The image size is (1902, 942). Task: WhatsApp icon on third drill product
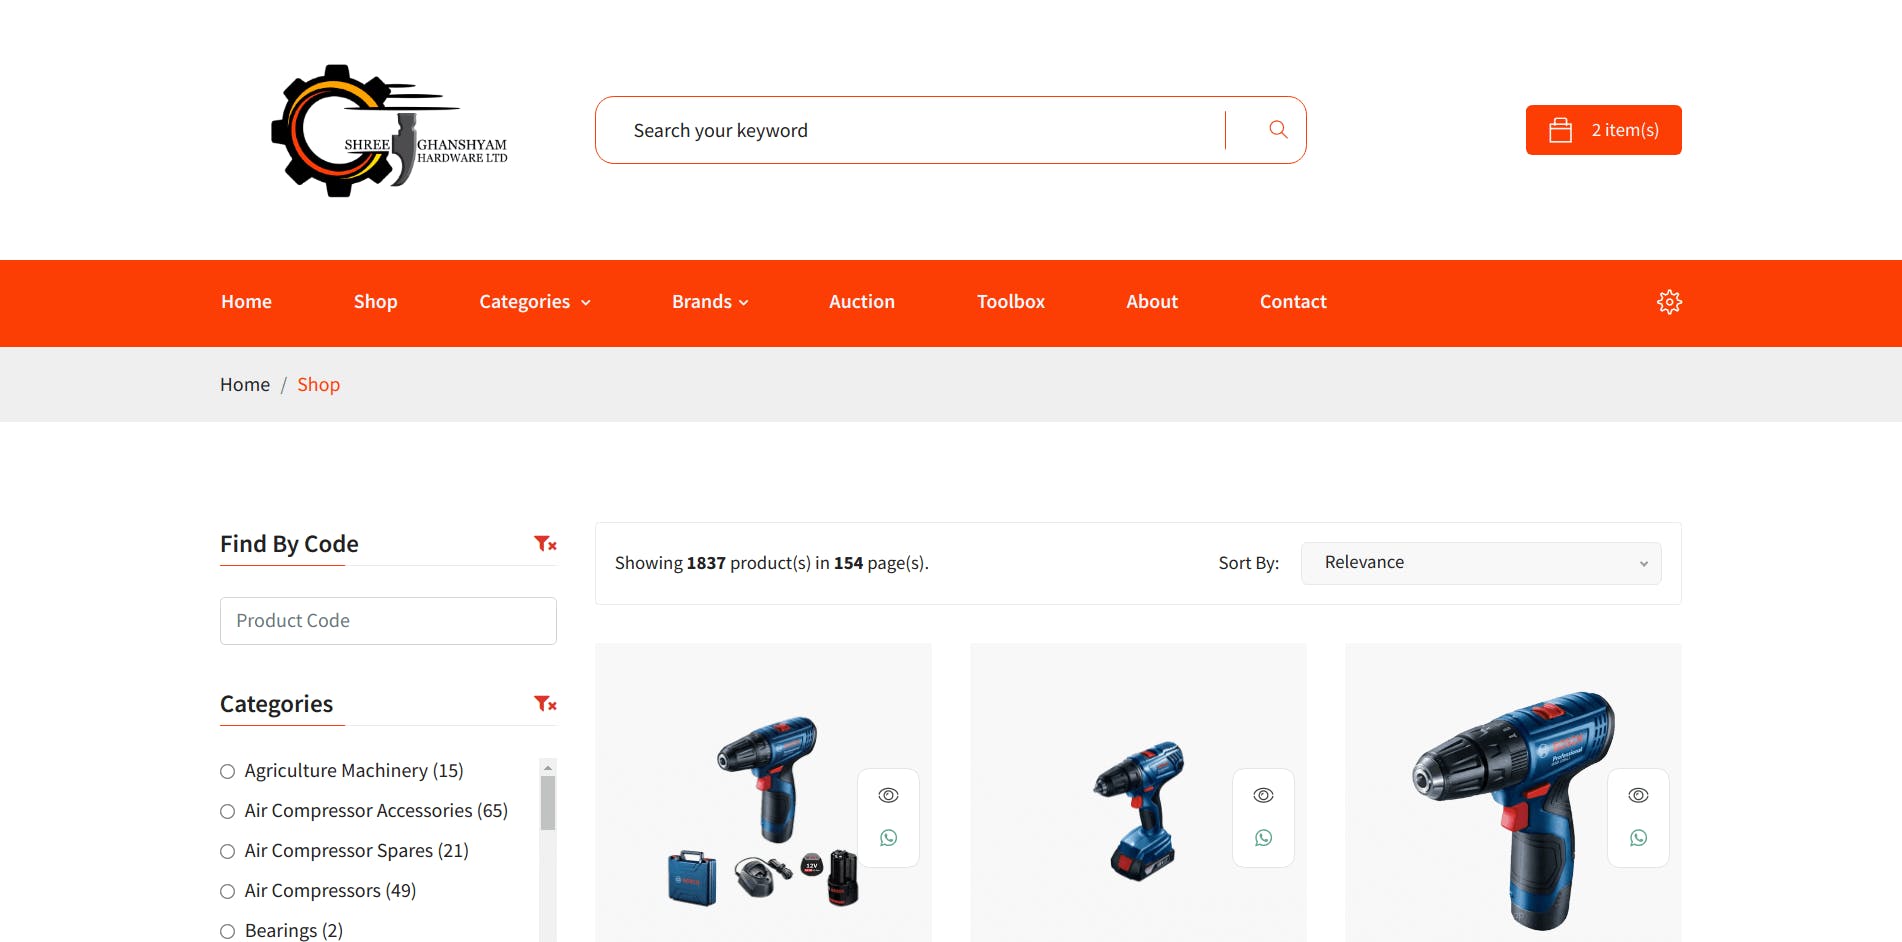[x=1638, y=838]
